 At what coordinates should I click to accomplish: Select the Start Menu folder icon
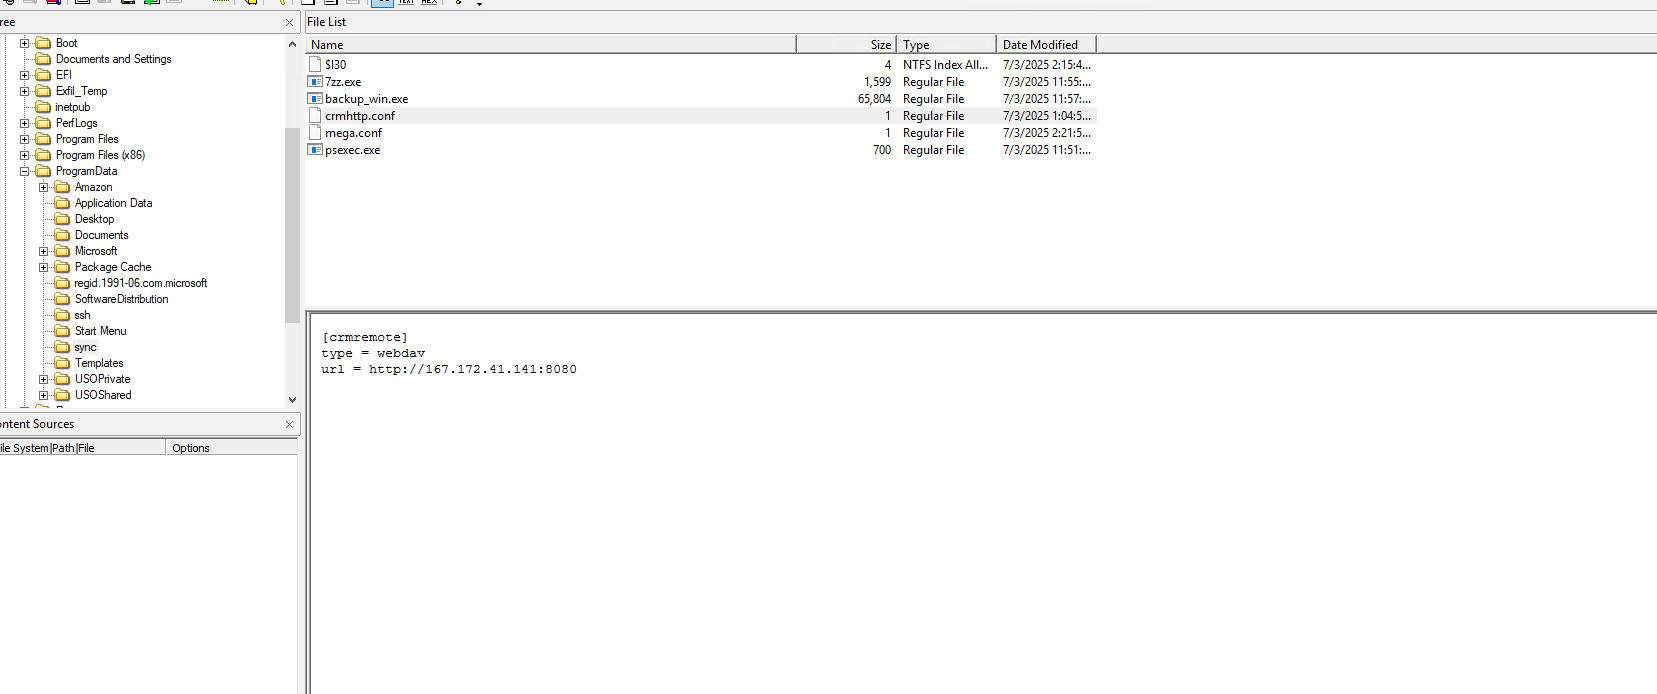click(x=62, y=331)
